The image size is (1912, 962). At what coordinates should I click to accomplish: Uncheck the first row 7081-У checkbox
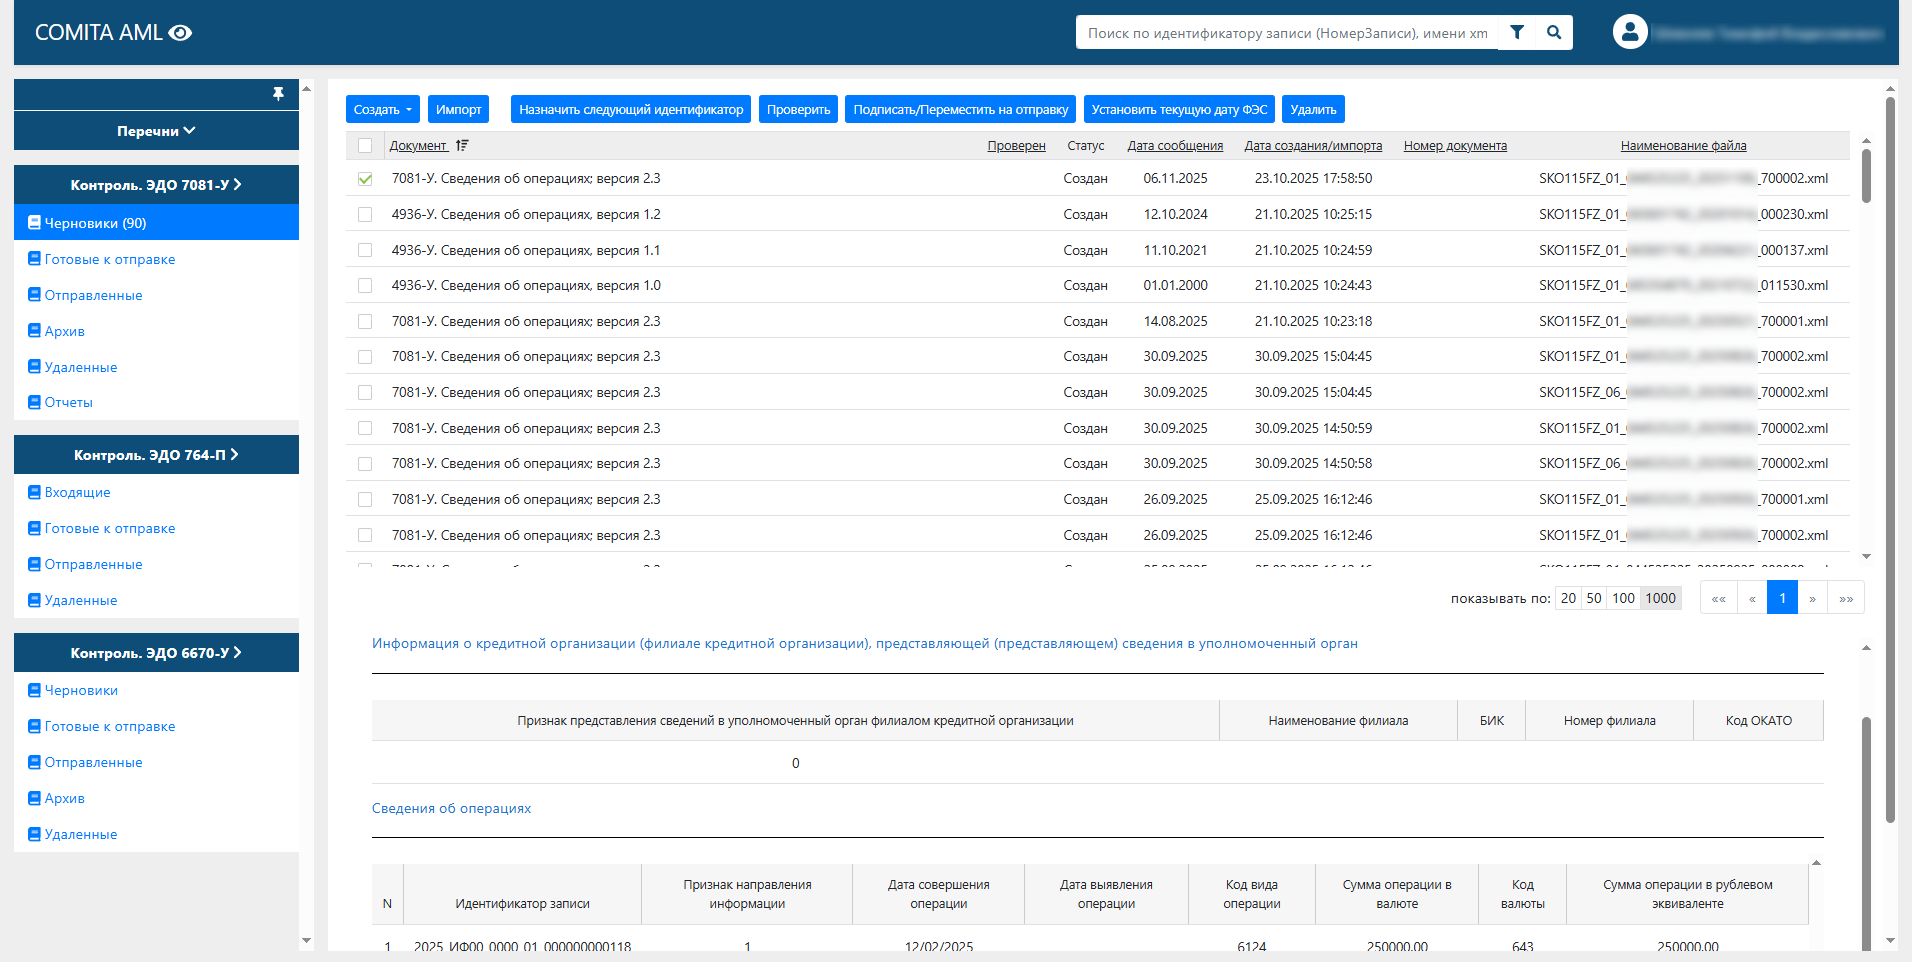[365, 179]
